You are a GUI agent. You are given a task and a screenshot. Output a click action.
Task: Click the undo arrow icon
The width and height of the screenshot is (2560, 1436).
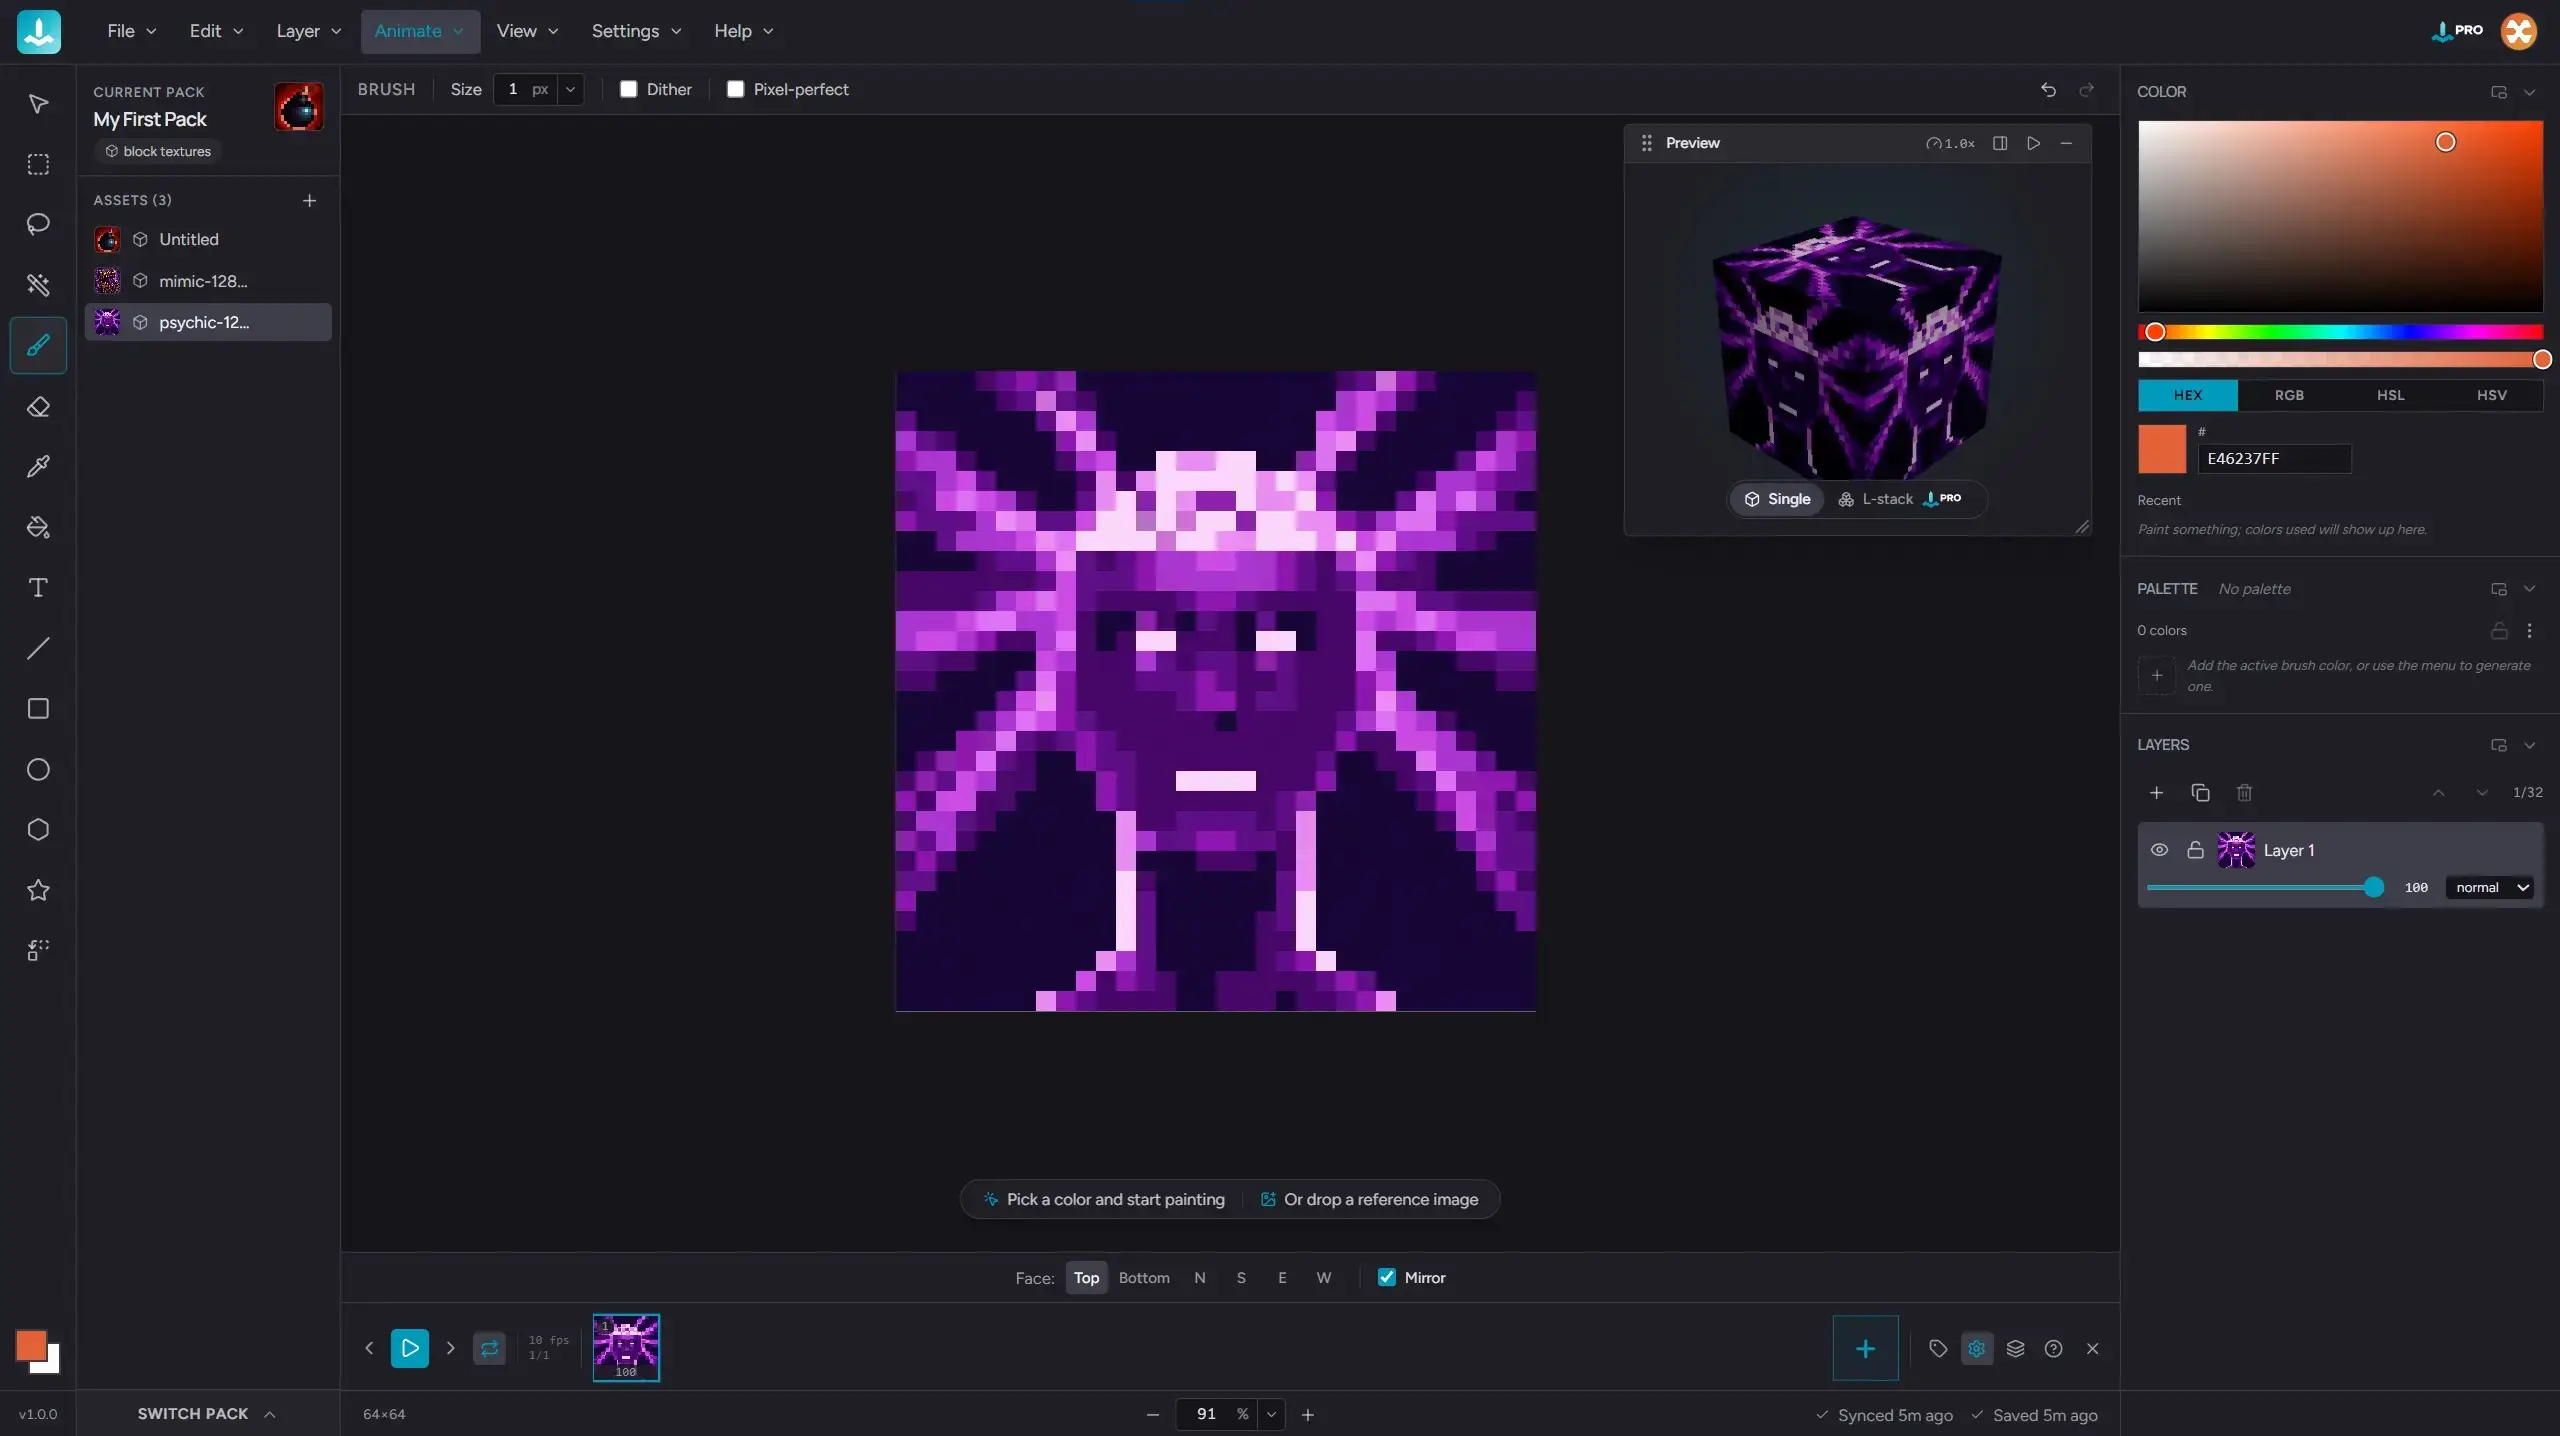pos(2048,90)
